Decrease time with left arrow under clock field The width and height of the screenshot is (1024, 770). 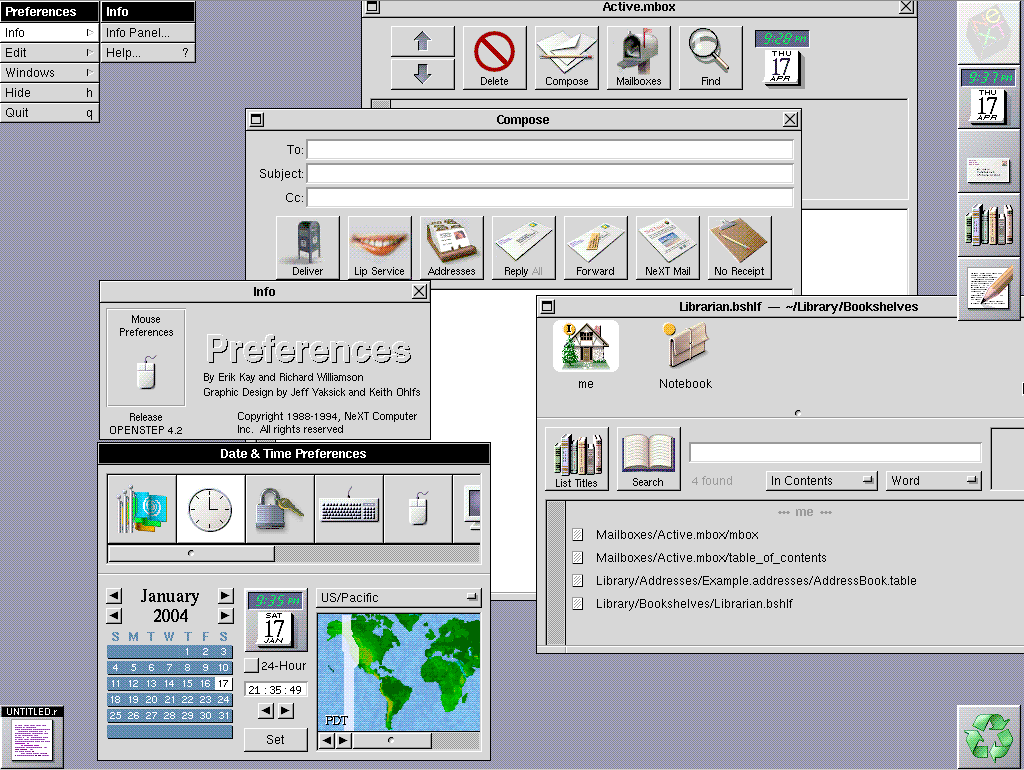[266, 711]
